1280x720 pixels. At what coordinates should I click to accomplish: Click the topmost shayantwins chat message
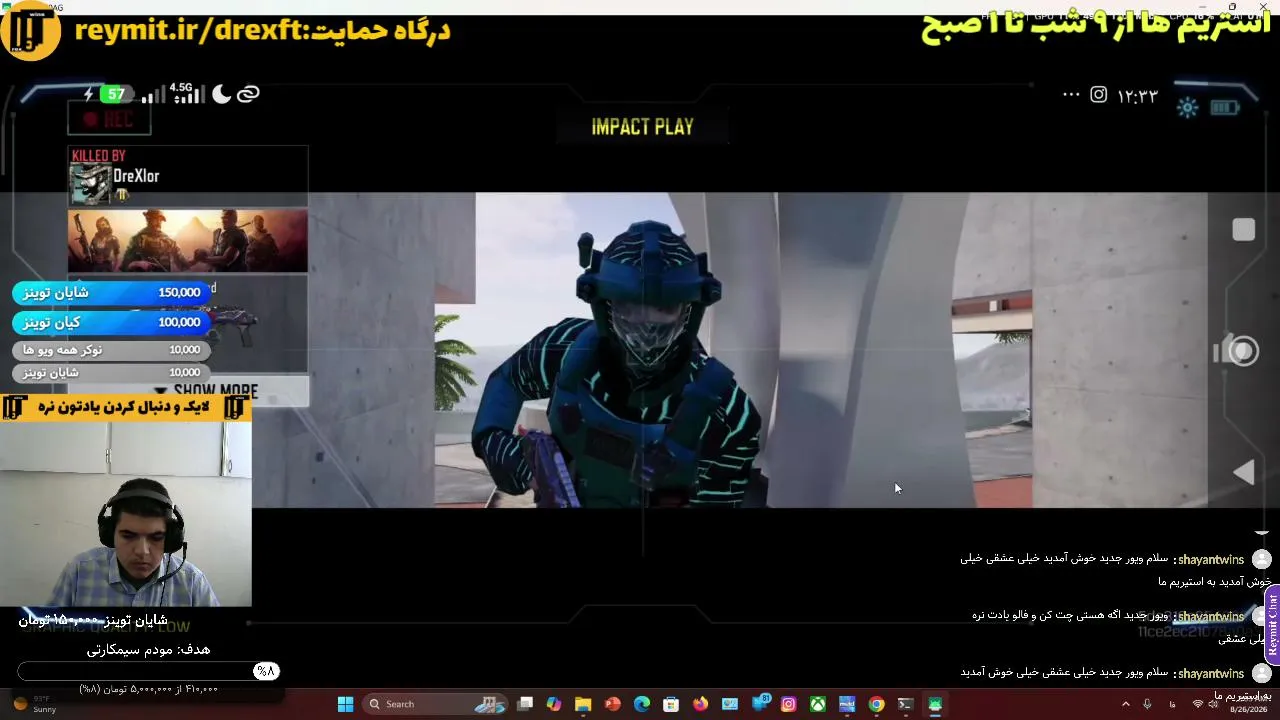pyautogui.click(x=1115, y=569)
